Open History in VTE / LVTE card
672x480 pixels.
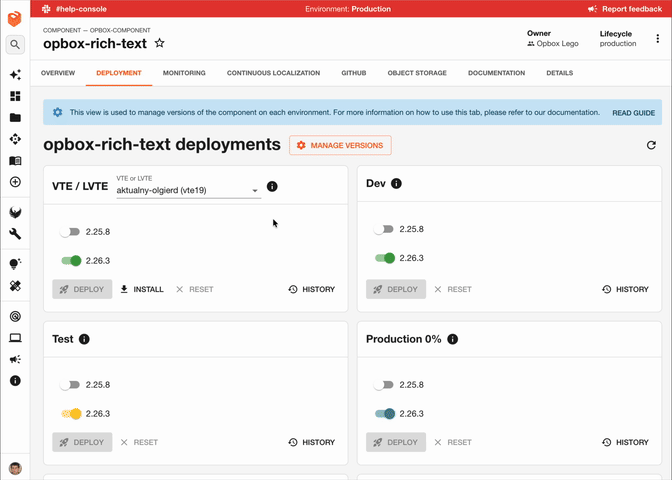[312, 289]
